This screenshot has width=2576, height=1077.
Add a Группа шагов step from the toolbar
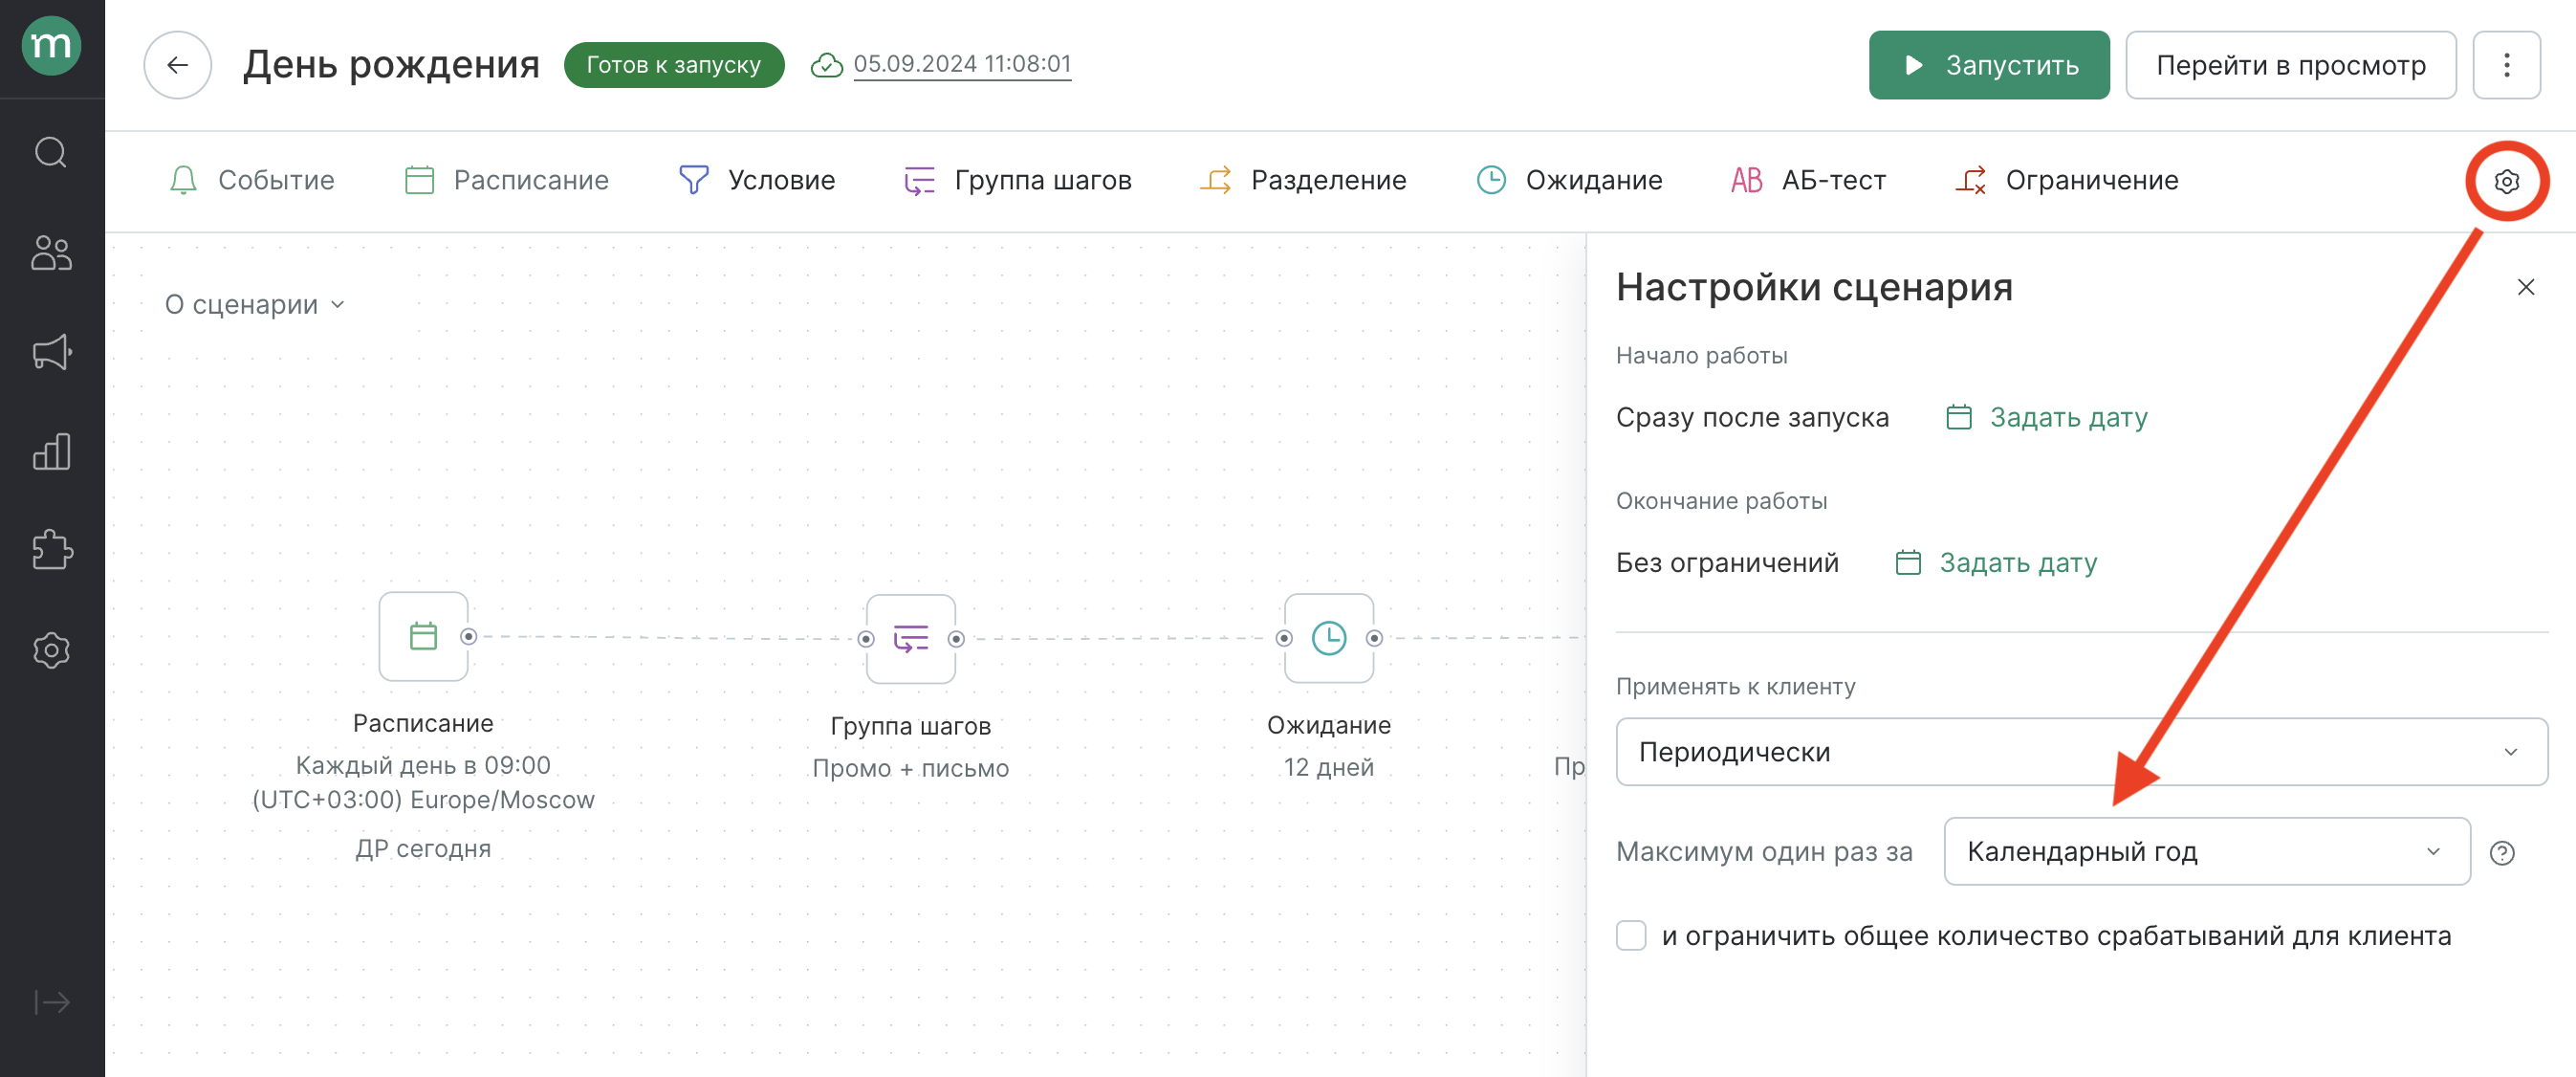click(x=1018, y=180)
